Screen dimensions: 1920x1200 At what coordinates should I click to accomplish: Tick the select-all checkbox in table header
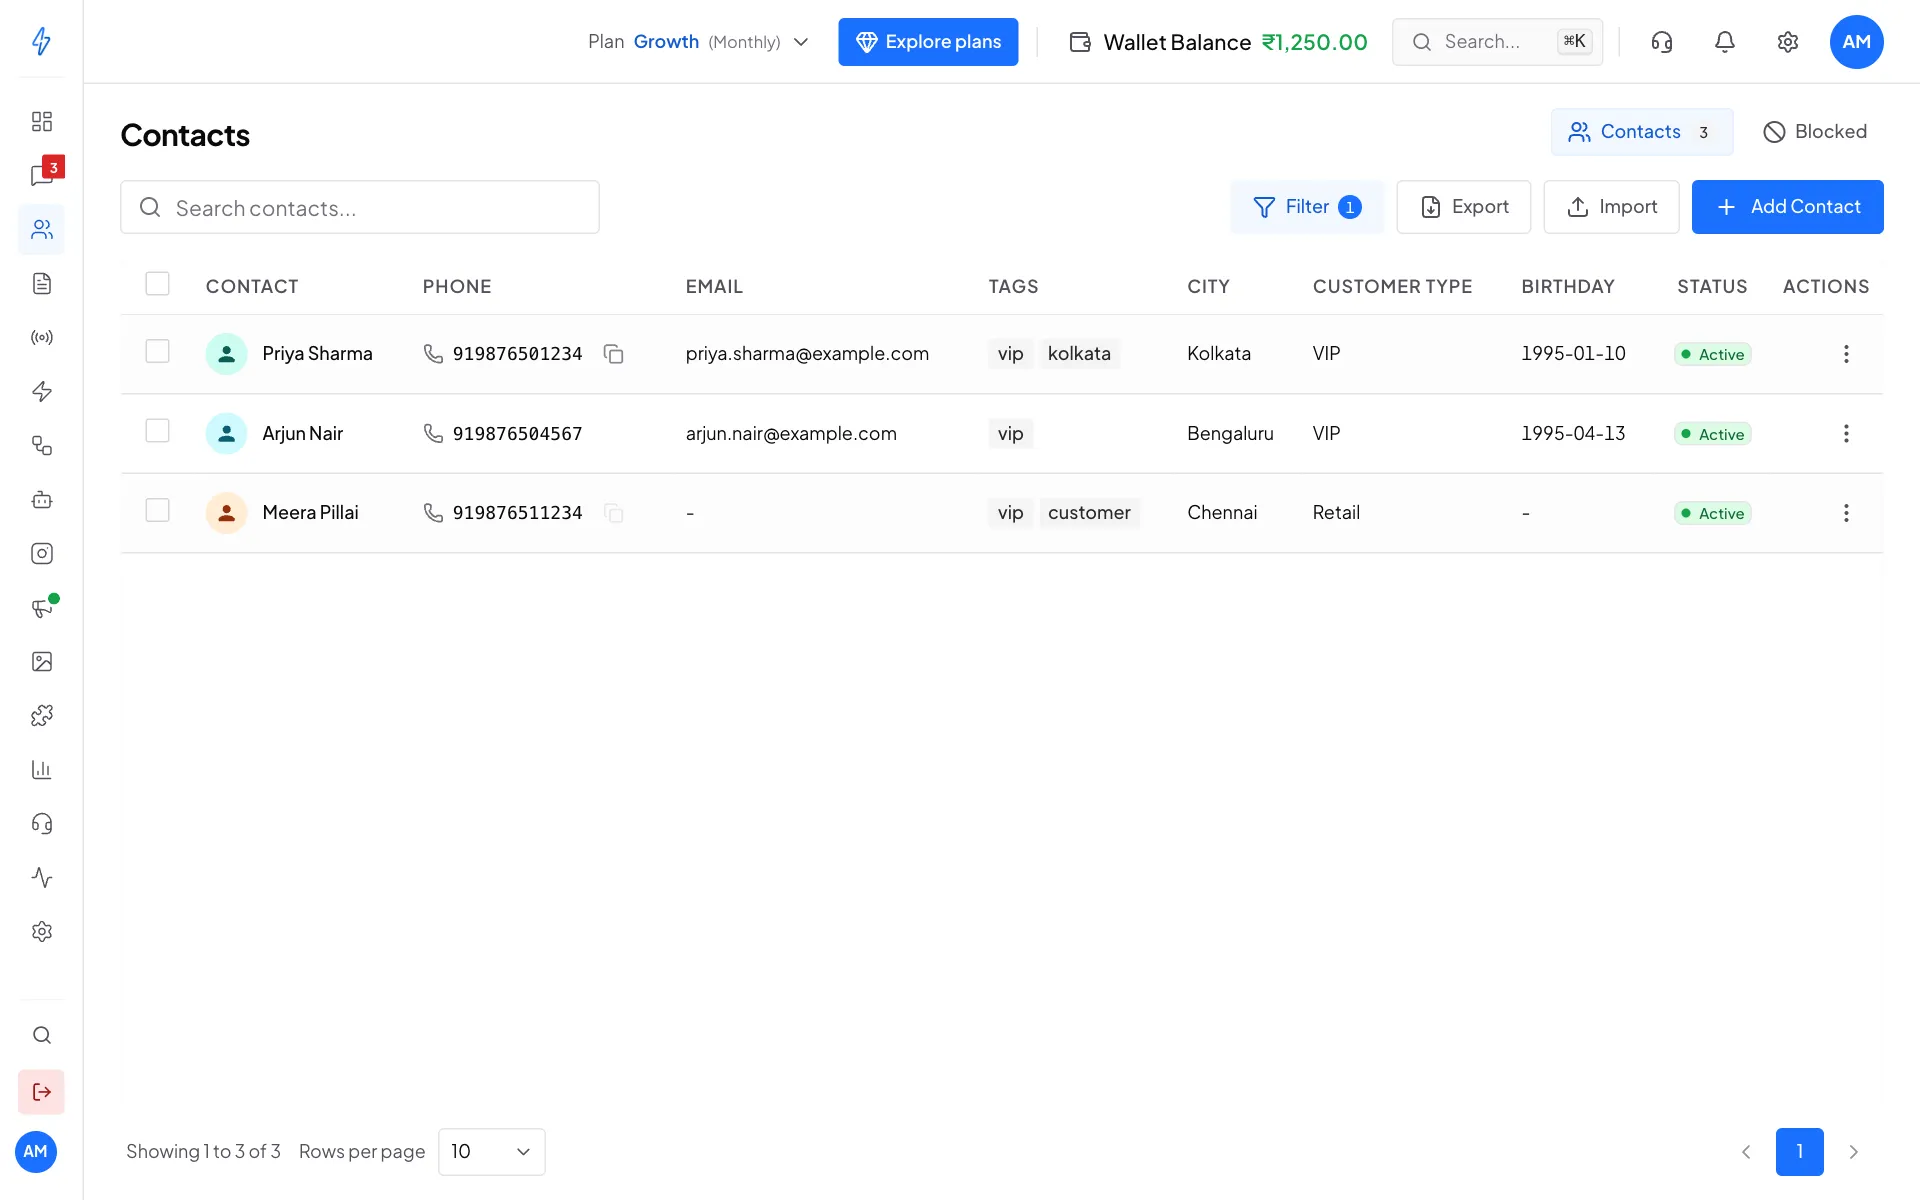coord(157,284)
